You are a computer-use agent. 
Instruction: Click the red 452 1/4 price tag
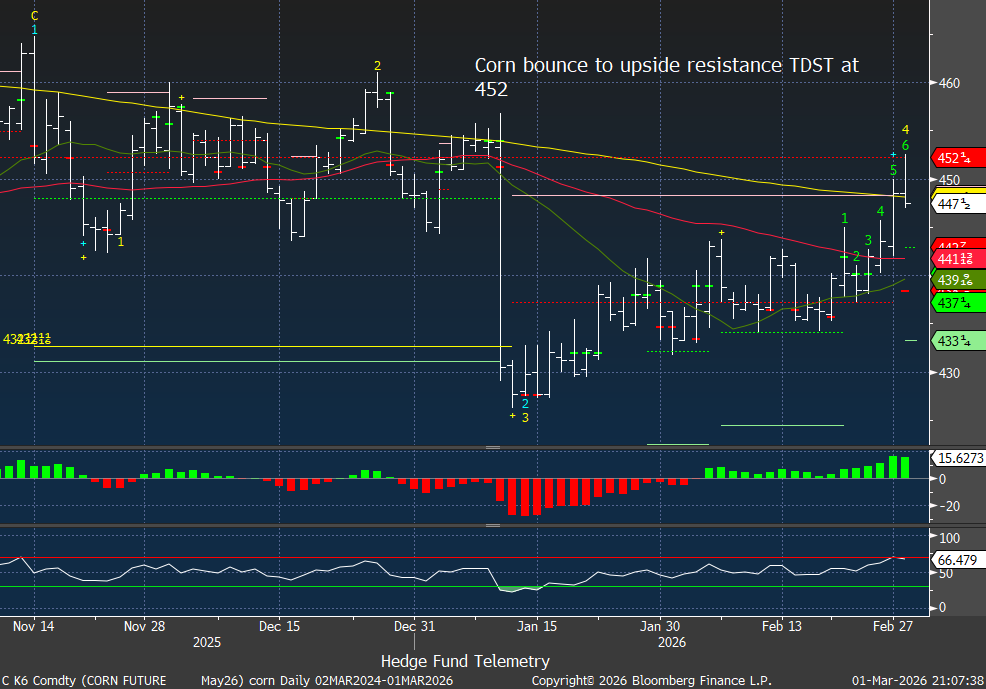click(x=958, y=158)
